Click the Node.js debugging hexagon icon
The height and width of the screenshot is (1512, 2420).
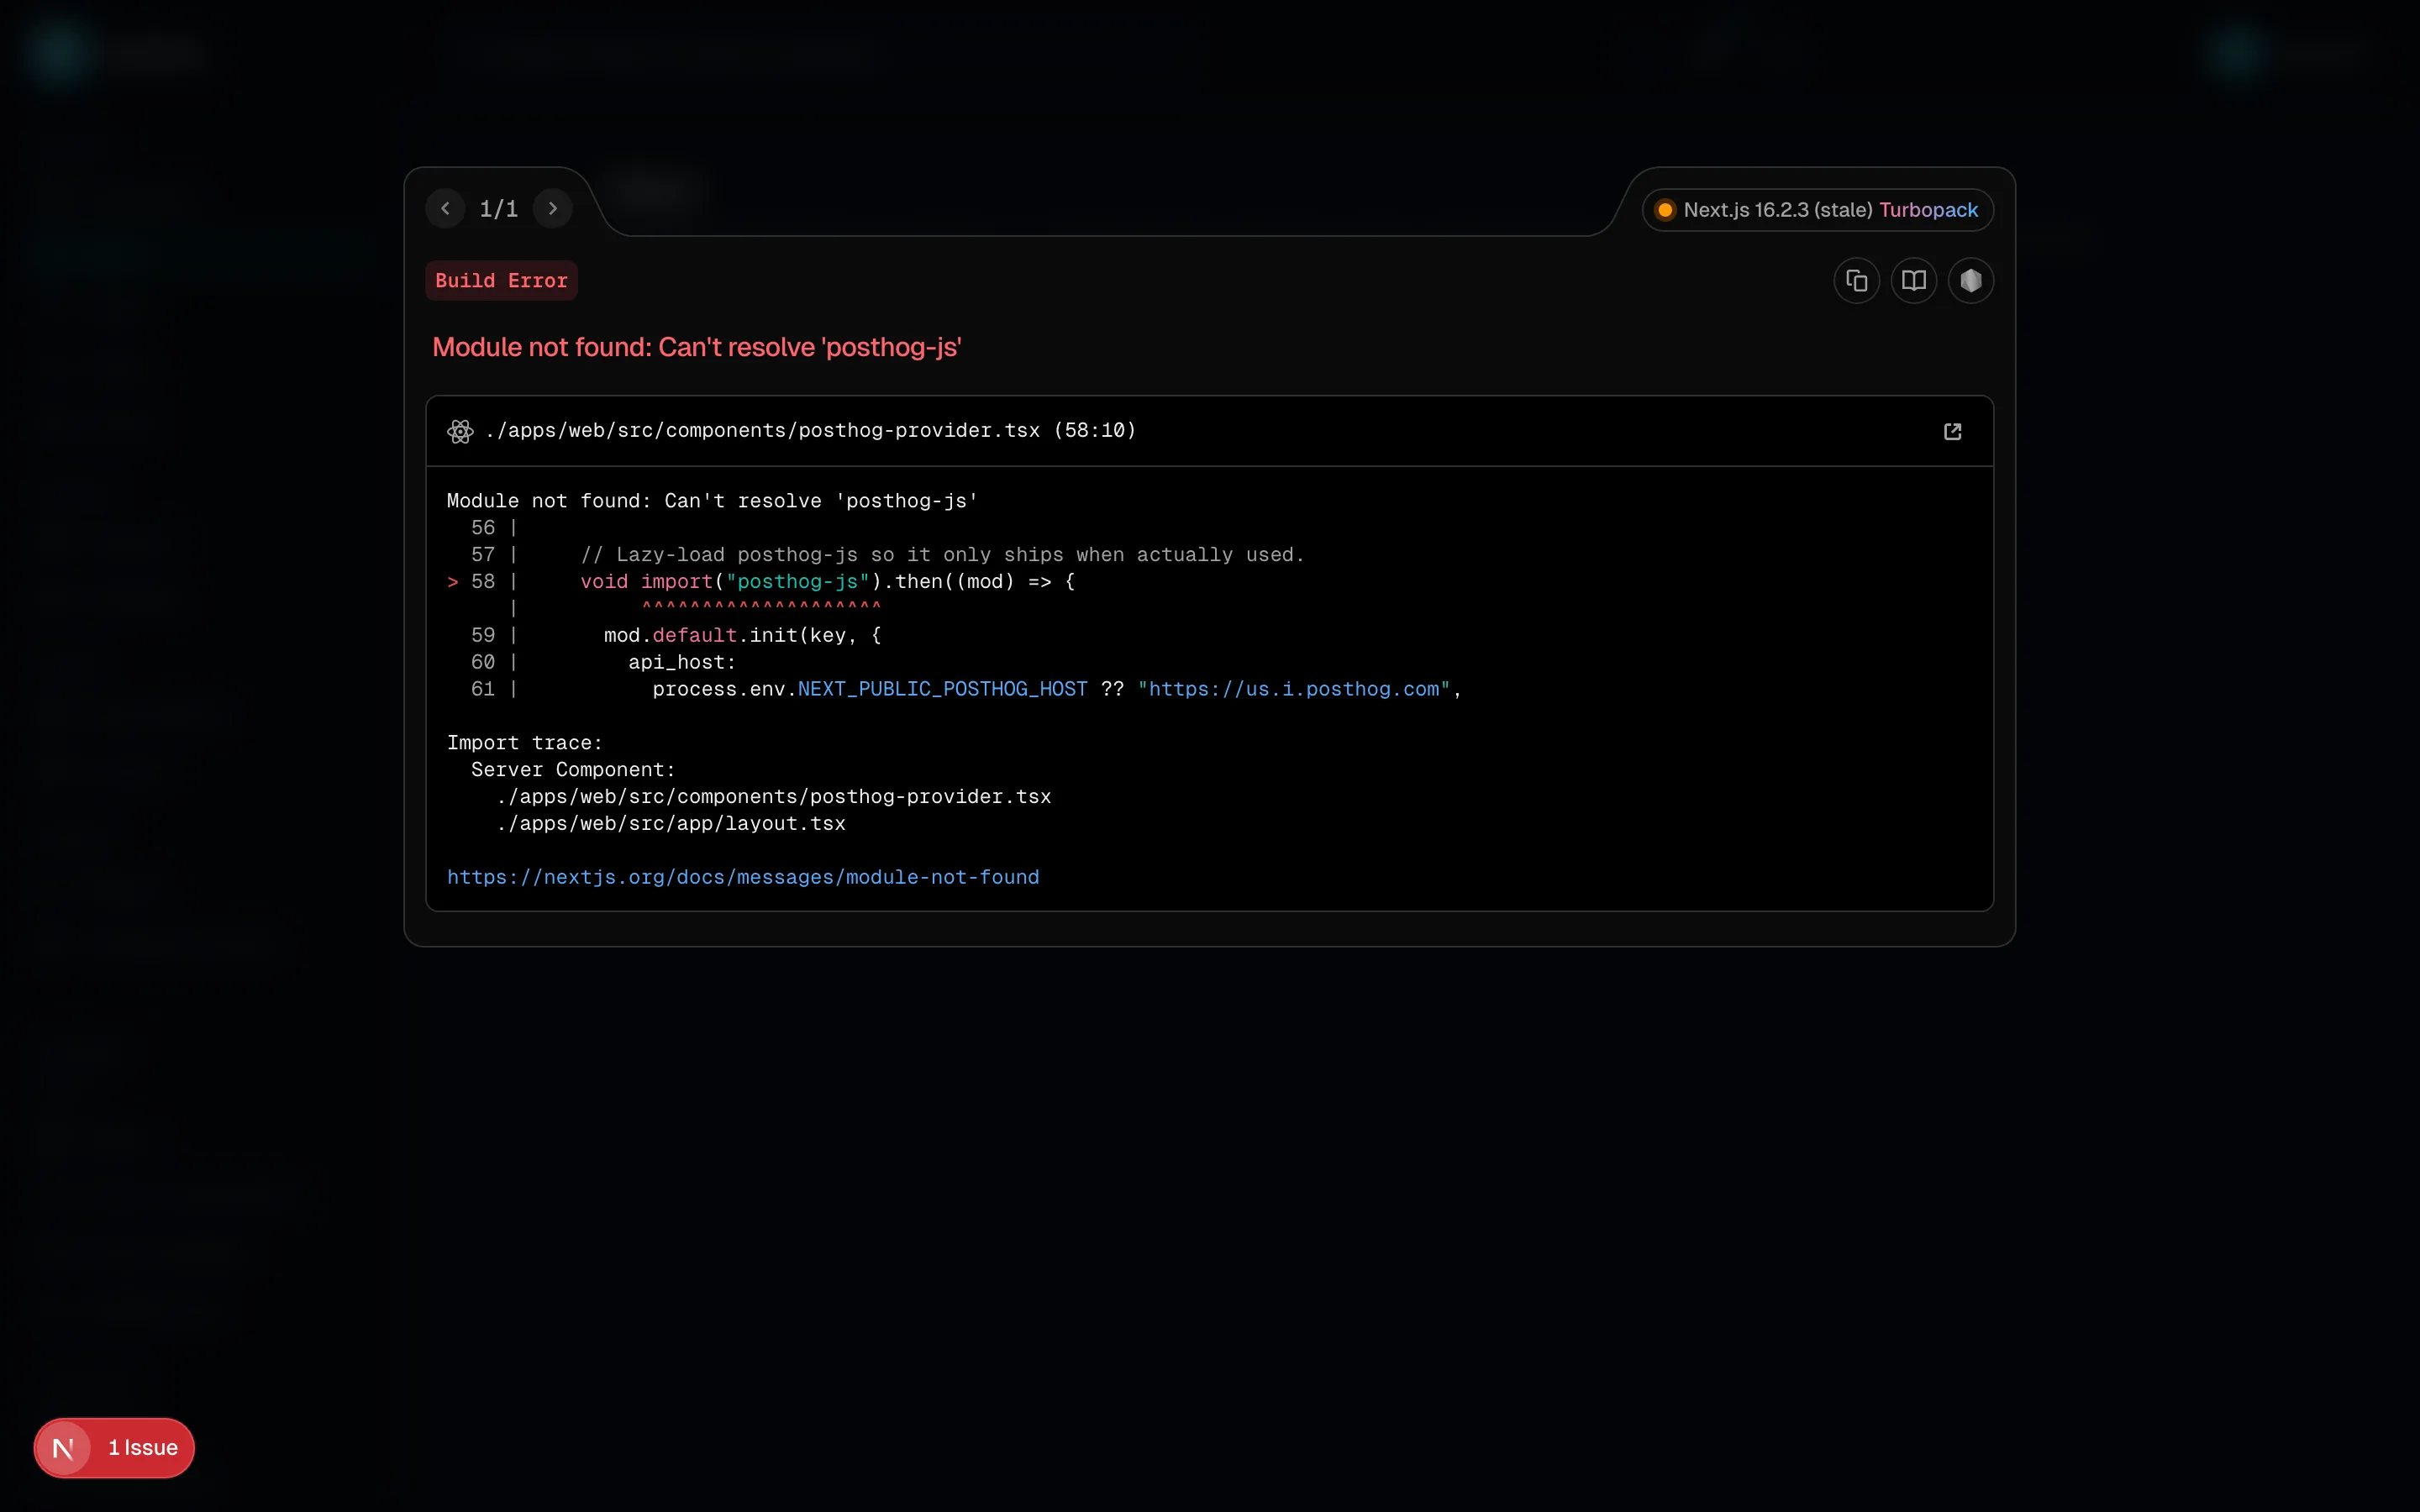[x=1970, y=281]
